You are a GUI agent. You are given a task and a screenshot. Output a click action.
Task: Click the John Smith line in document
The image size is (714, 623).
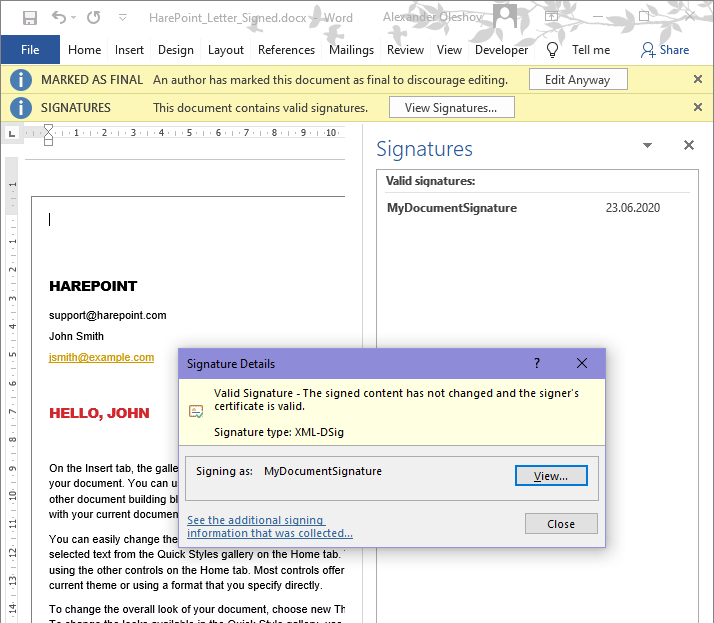pyautogui.click(x=76, y=336)
